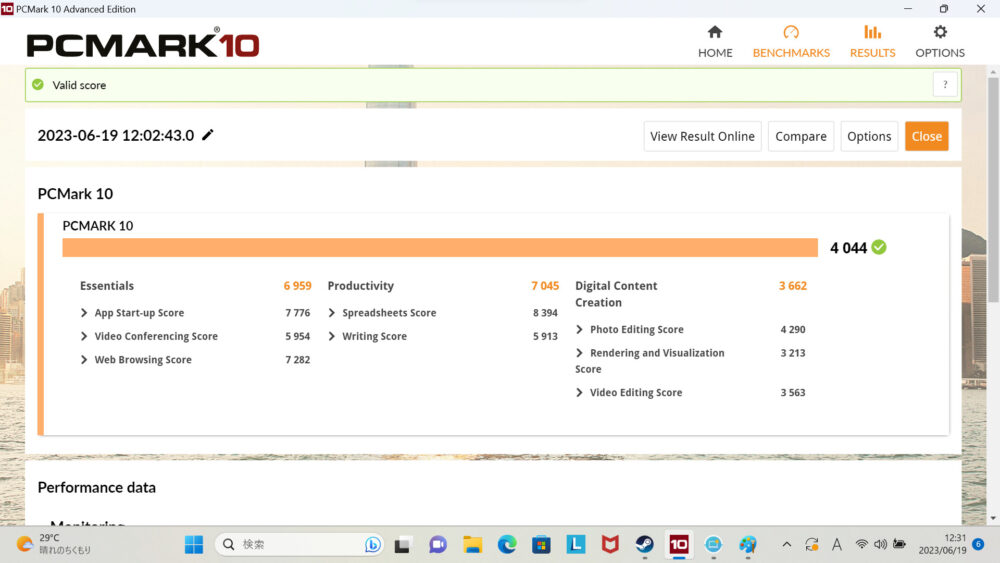Edit result name with pencil icon

pos(208,135)
